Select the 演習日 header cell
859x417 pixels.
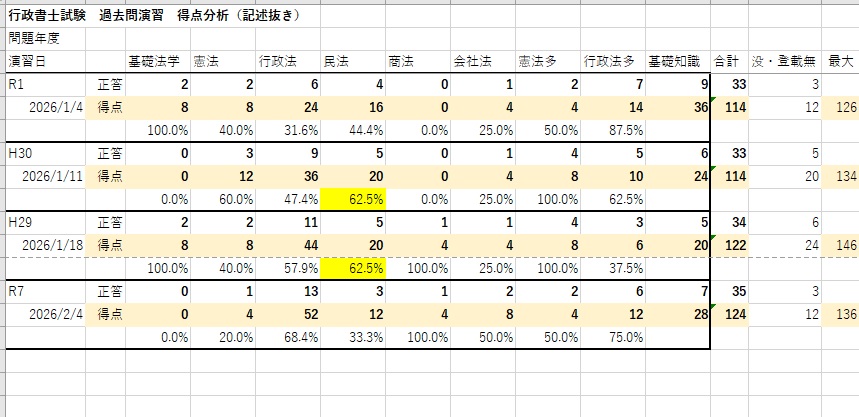coord(28,61)
